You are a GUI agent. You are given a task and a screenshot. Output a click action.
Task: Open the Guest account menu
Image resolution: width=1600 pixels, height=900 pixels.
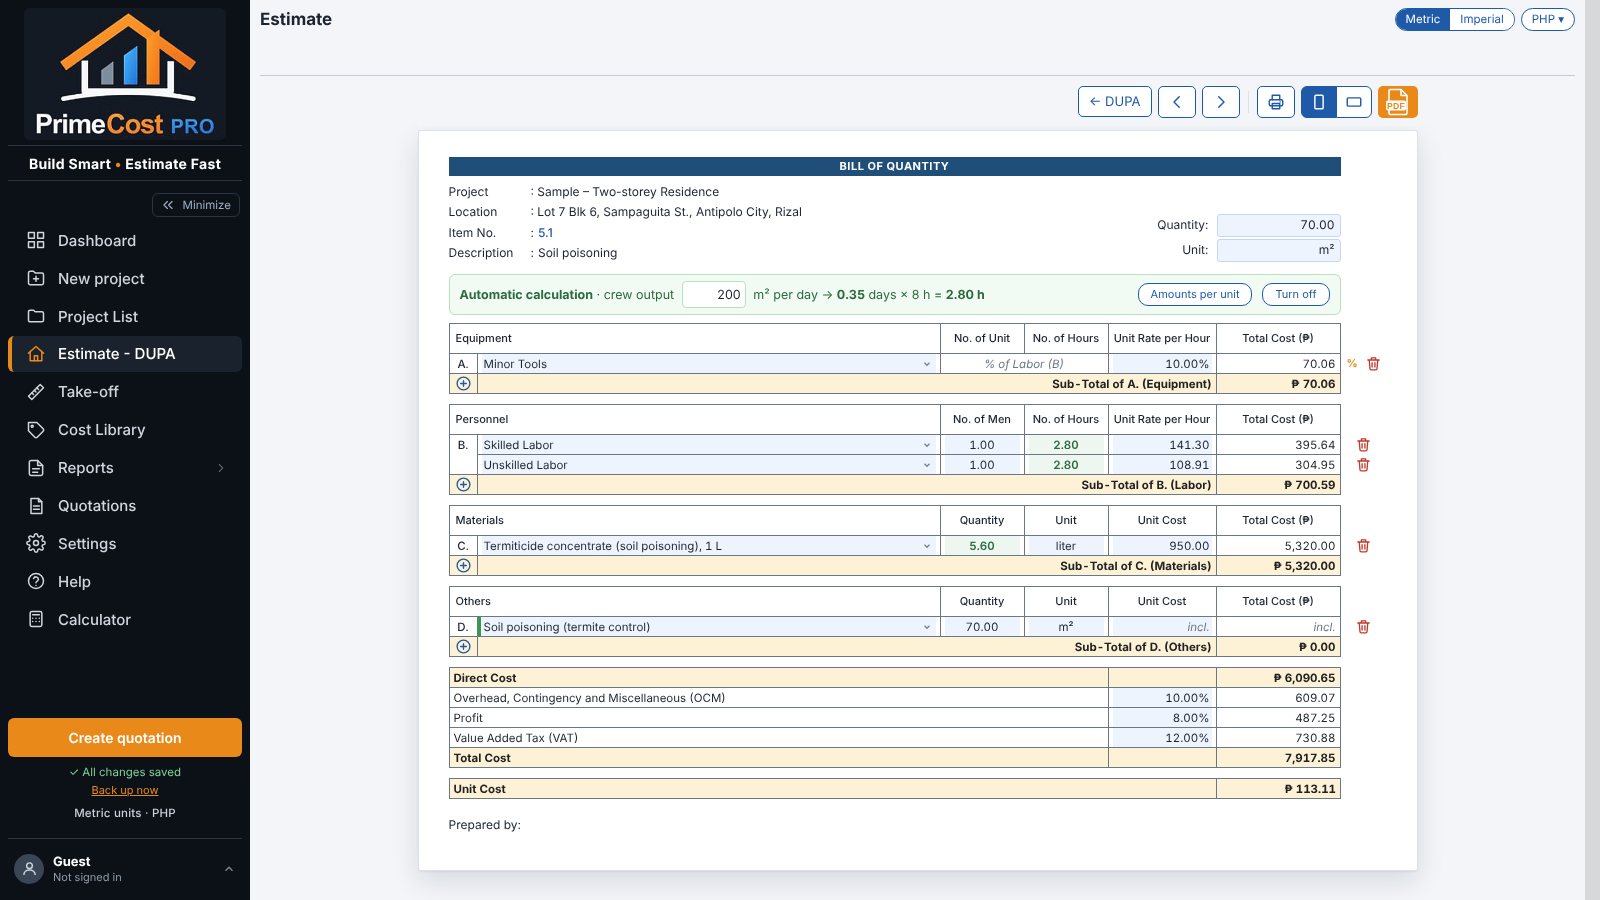click(x=125, y=869)
